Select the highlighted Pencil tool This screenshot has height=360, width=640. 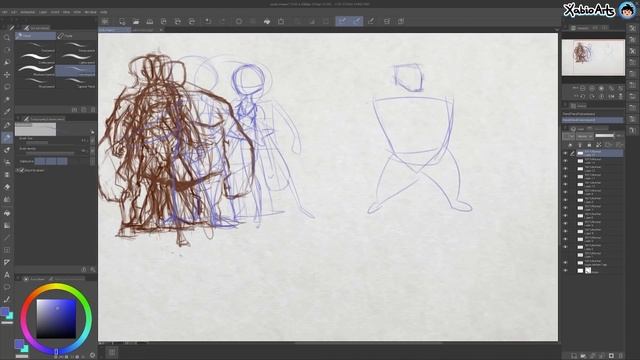pos(7,138)
